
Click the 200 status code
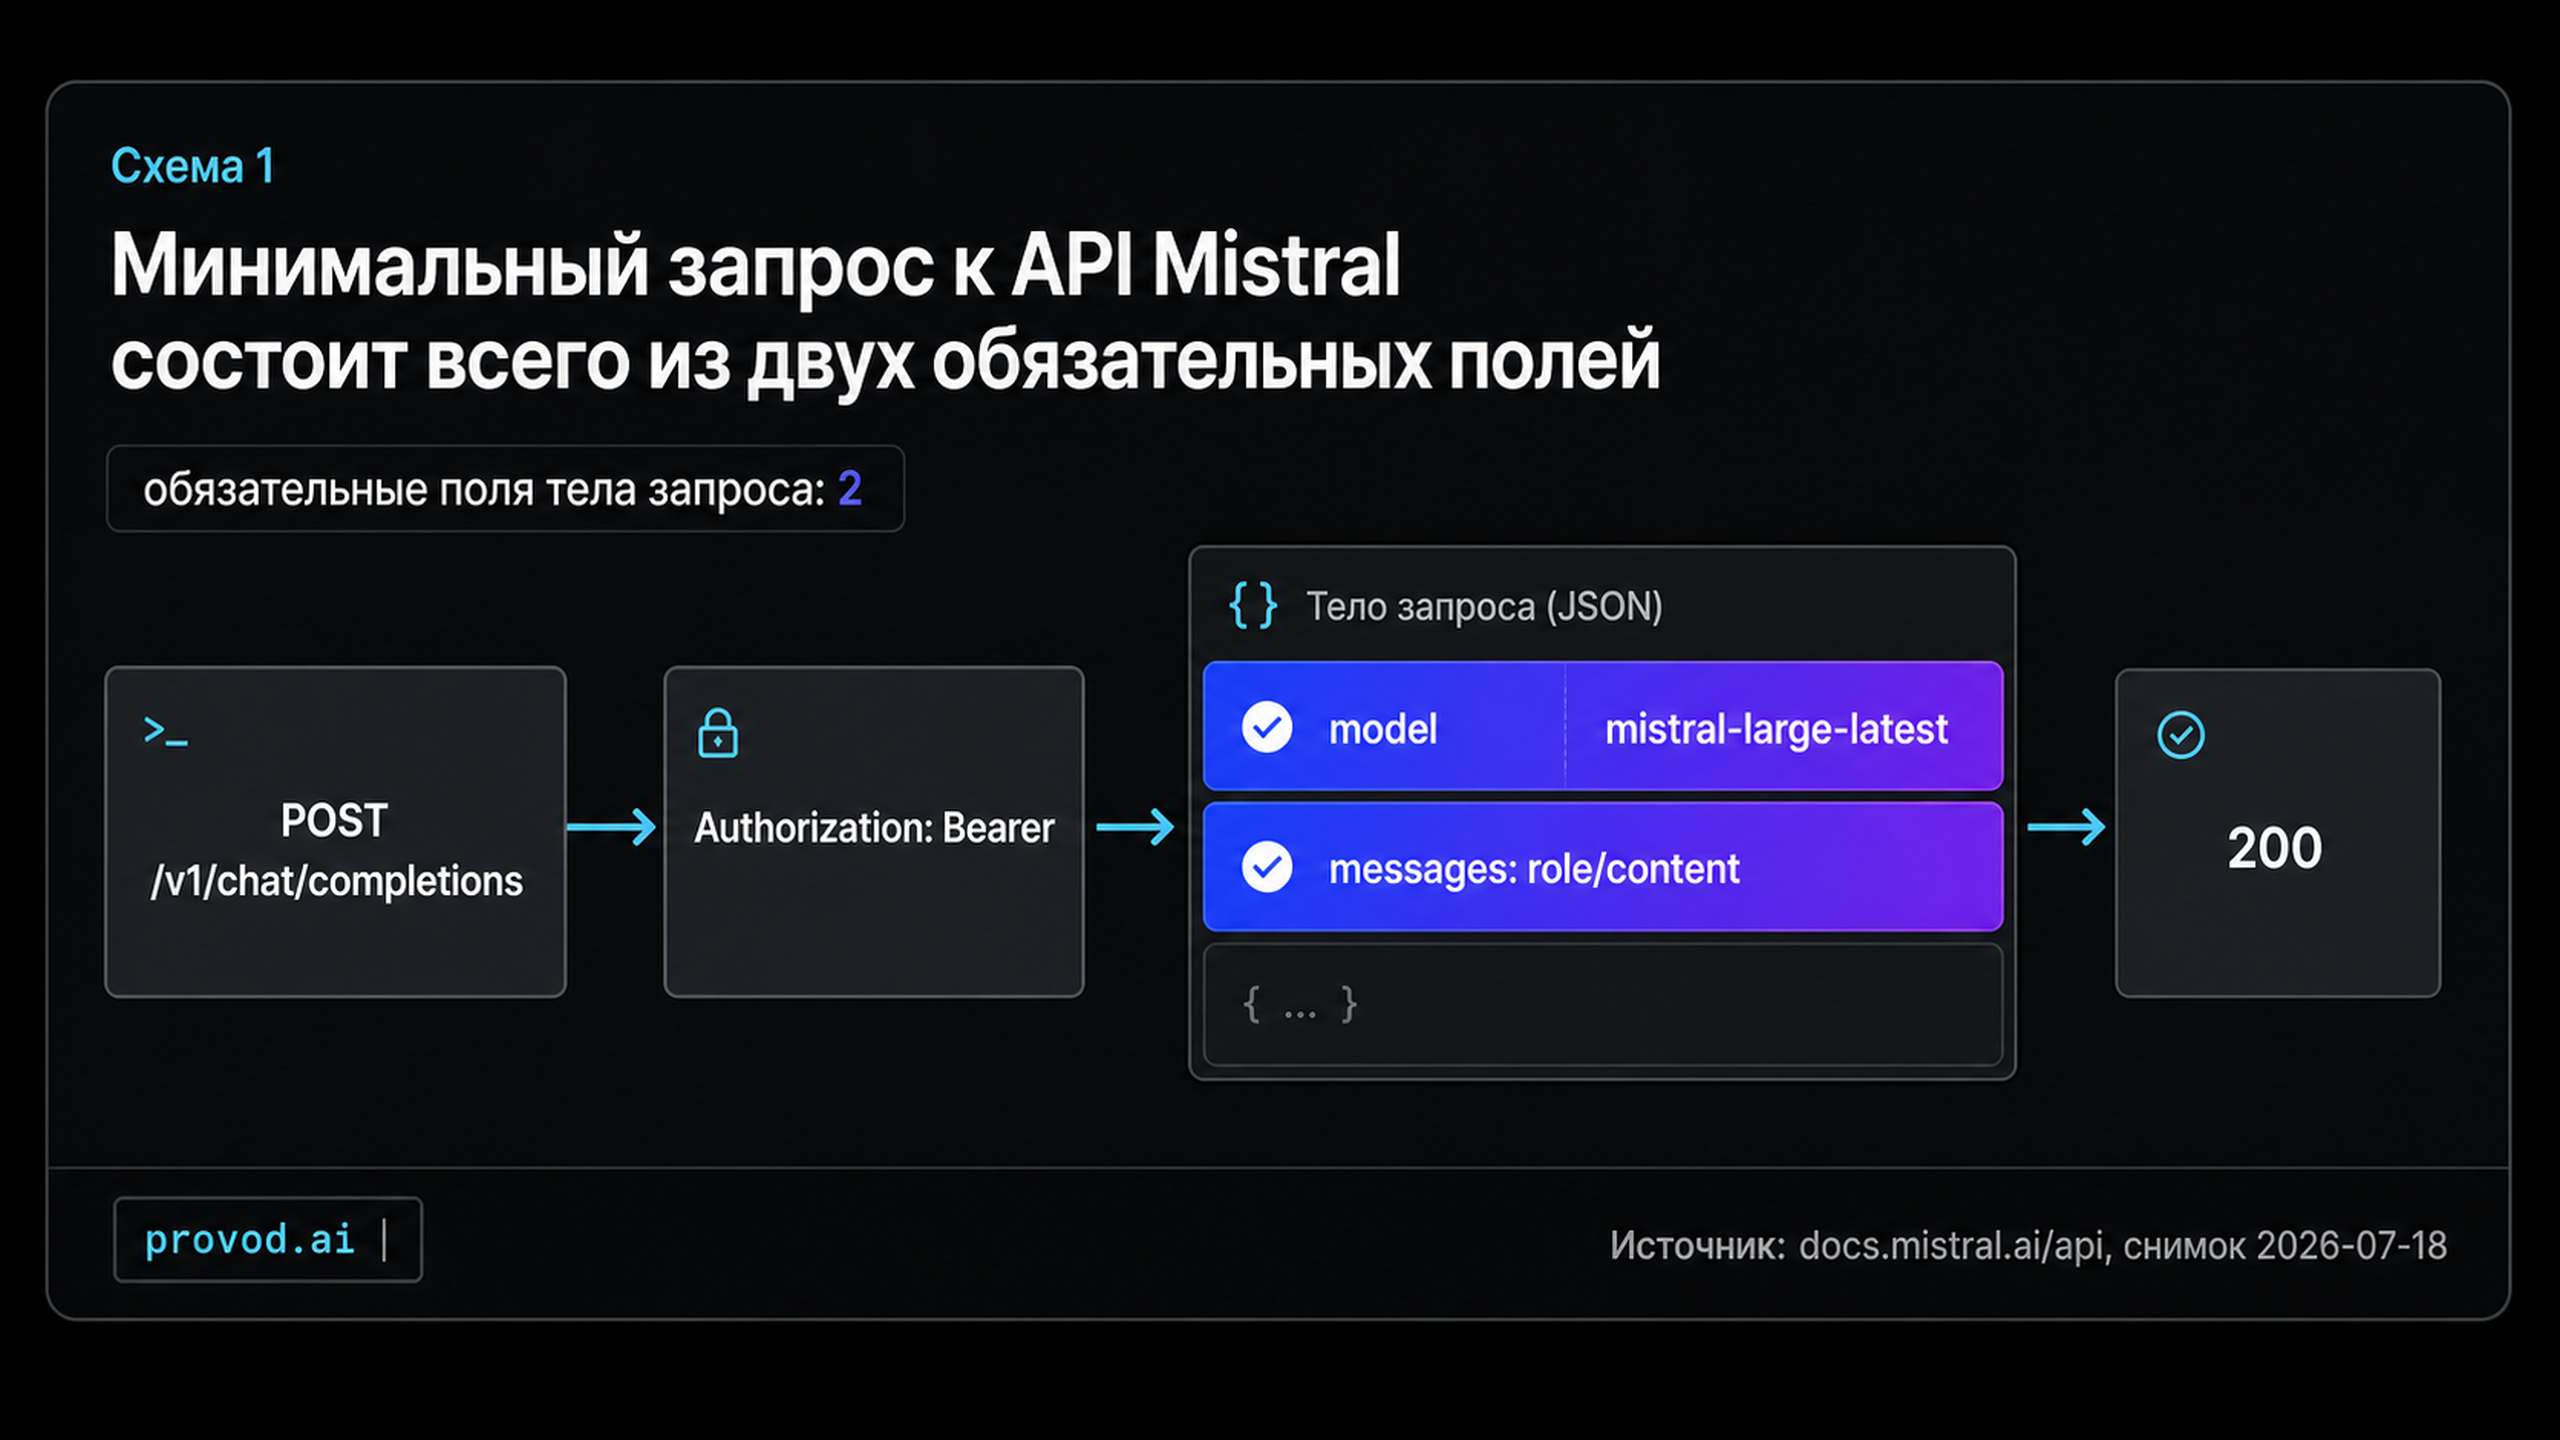coord(2274,848)
